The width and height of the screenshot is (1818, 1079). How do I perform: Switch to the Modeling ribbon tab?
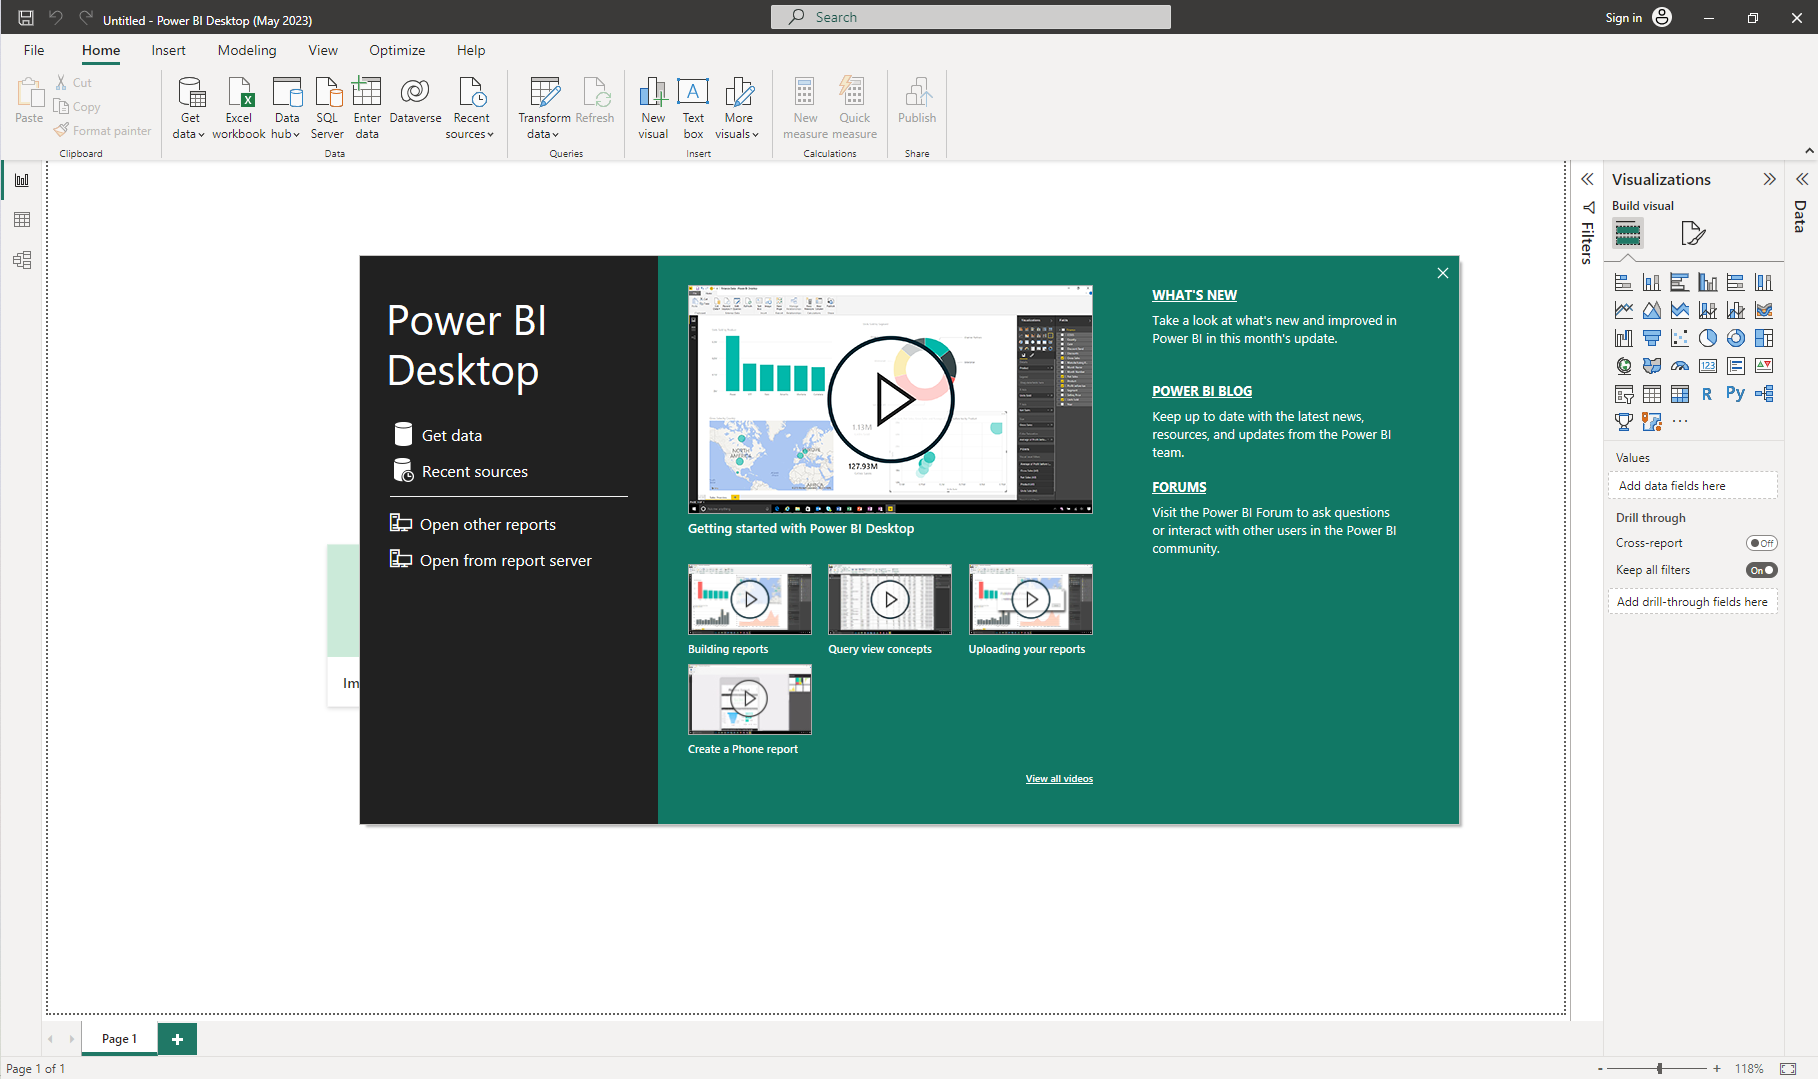point(247,50)
